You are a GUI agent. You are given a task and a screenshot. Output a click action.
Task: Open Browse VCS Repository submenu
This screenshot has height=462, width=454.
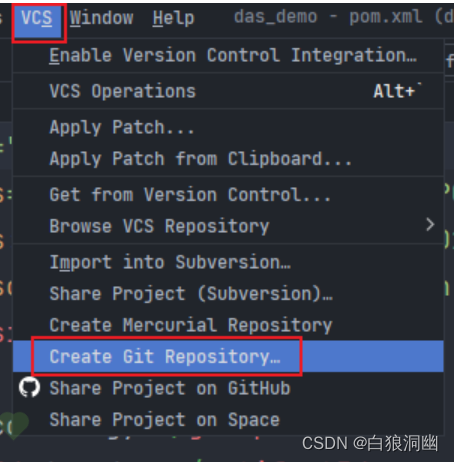click(228, 226)
